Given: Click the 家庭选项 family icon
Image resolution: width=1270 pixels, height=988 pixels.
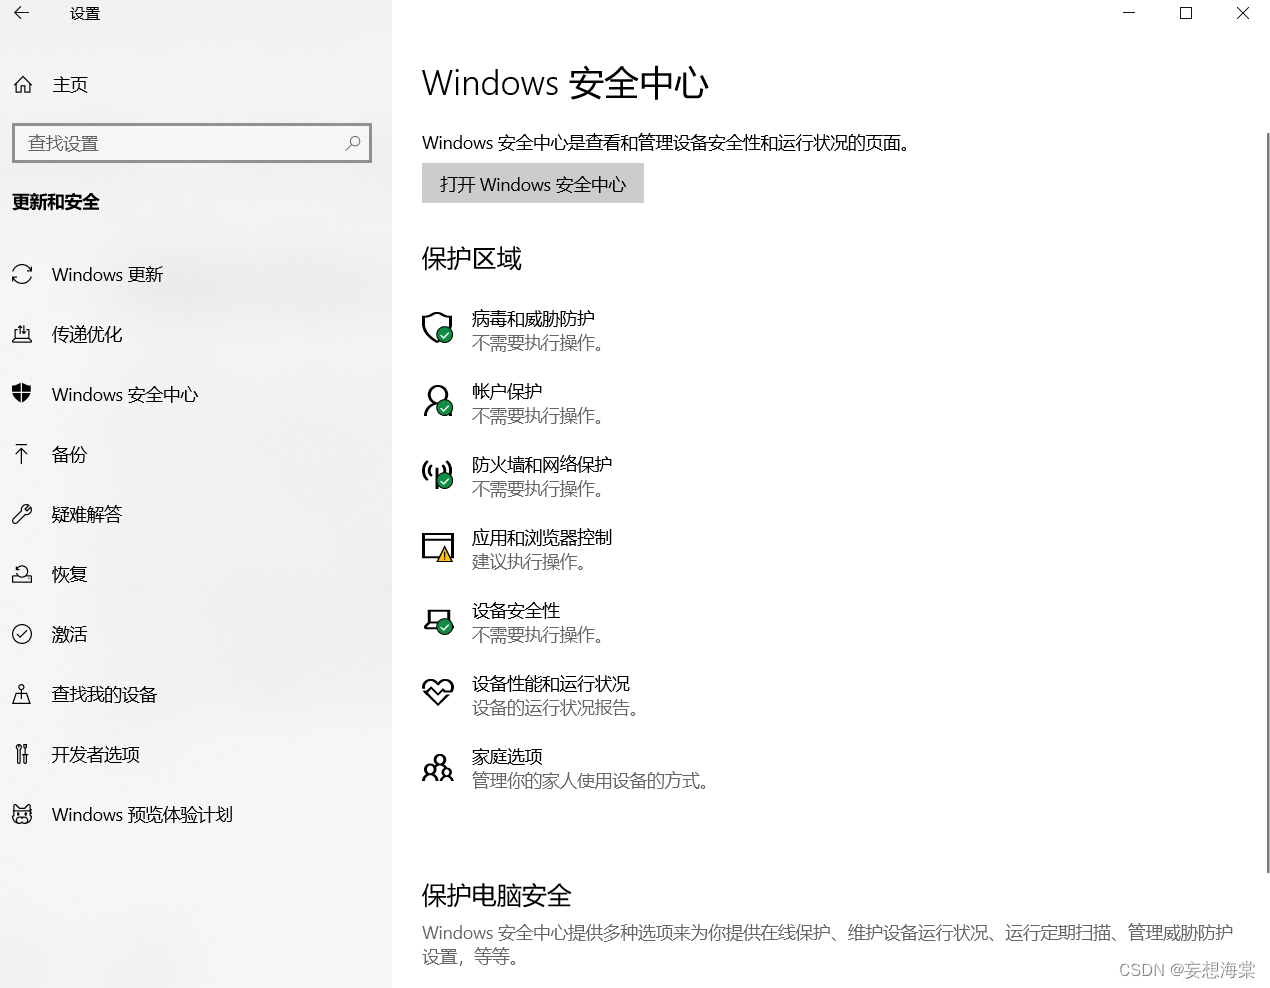Looking at the screenshot, I should pos(438,767).
